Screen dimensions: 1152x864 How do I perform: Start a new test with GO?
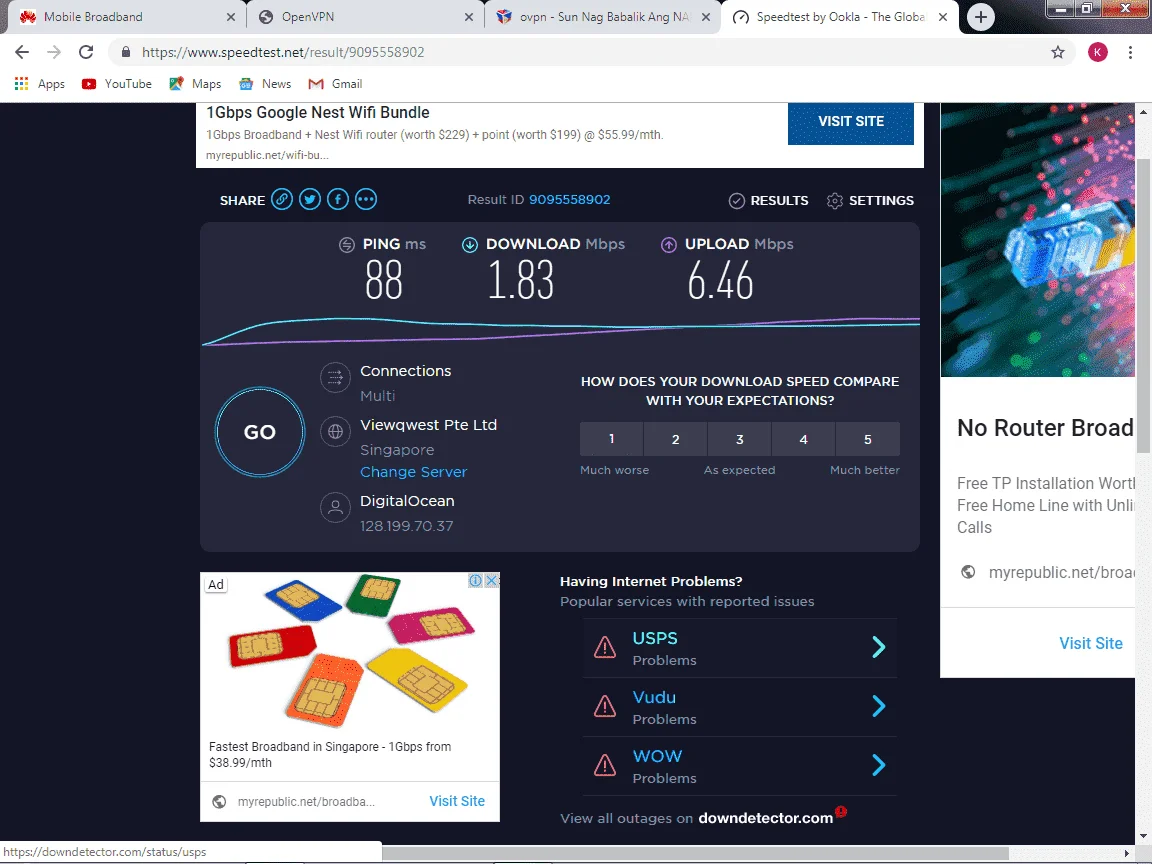pos(260,432)
